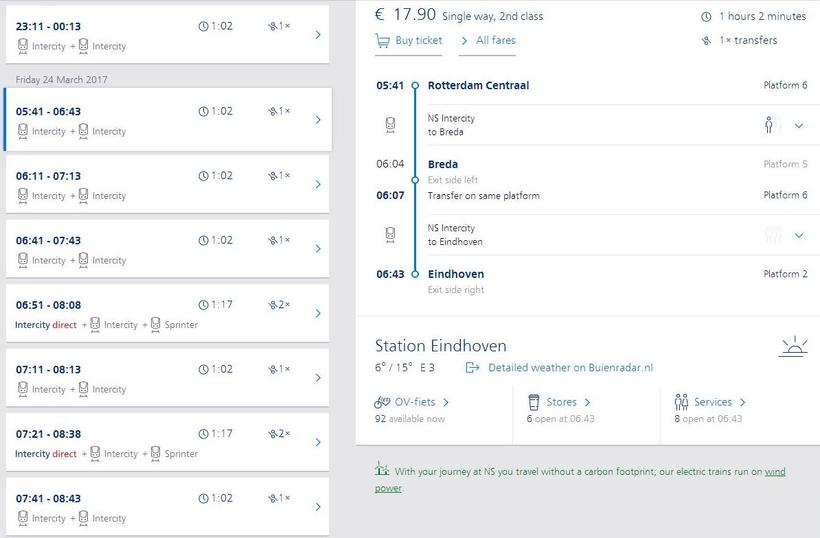
Task: Select the 06:41 - 07:43 journey option
Action: [x=167, y=249]
